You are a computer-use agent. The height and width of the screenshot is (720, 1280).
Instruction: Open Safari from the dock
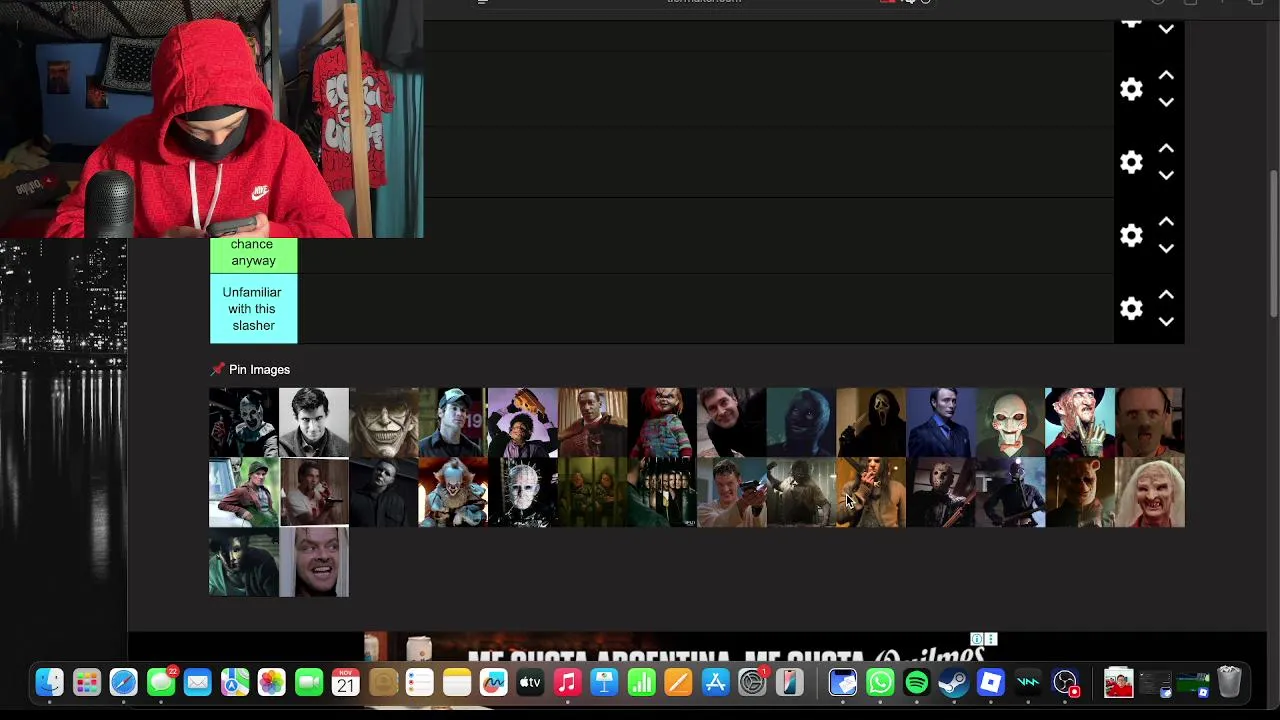(123, 683)
